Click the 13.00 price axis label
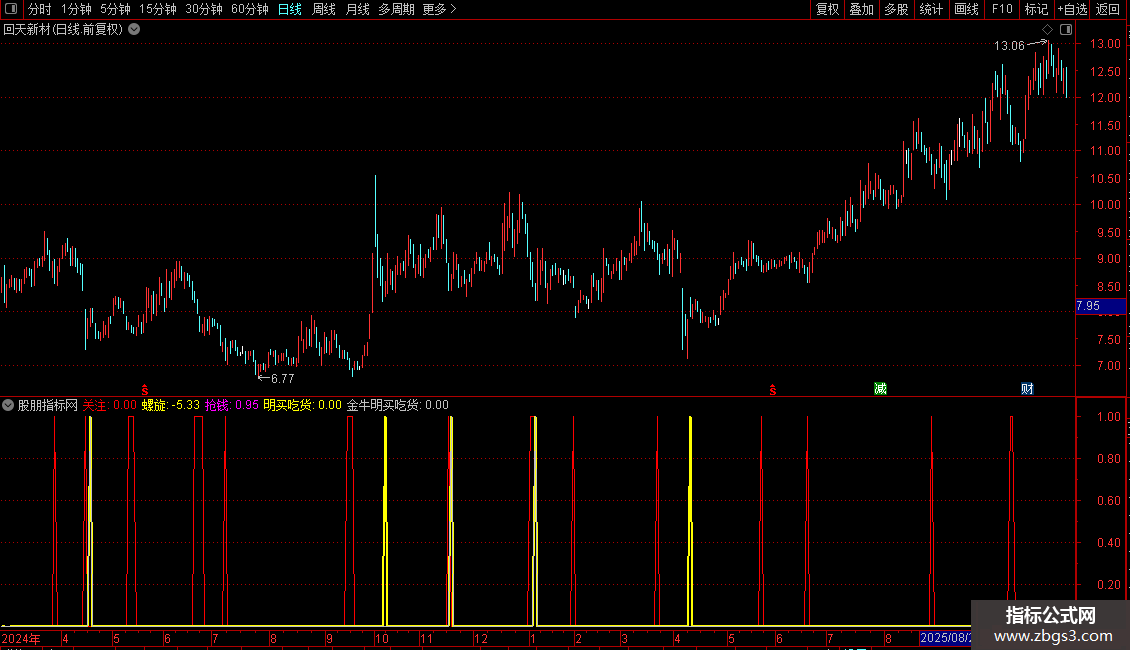This screenshot has height=650, width=1130. point(1105,44)
